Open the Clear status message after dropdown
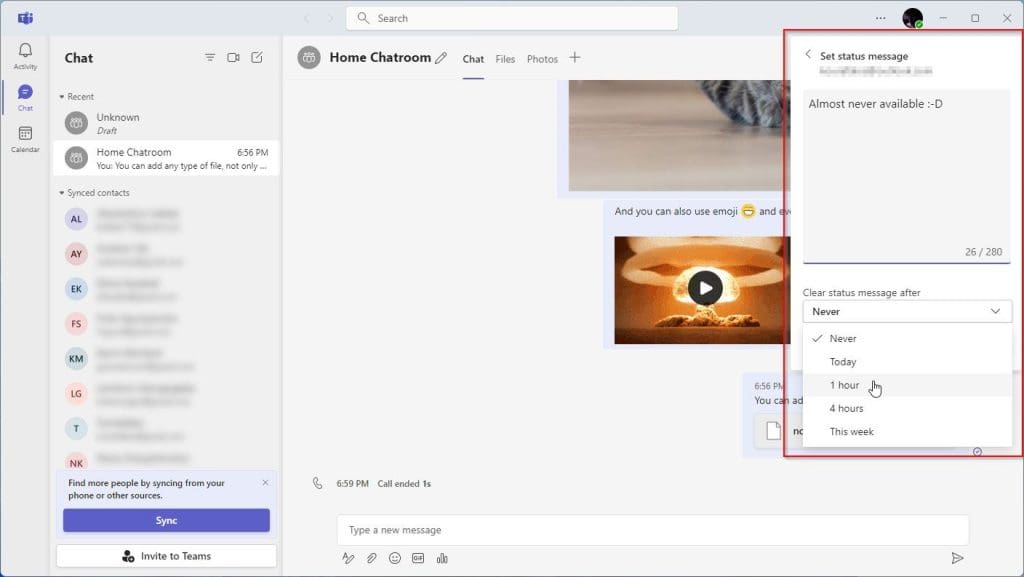This screenshot has width=1024, height=577. (x=906, y=311)
